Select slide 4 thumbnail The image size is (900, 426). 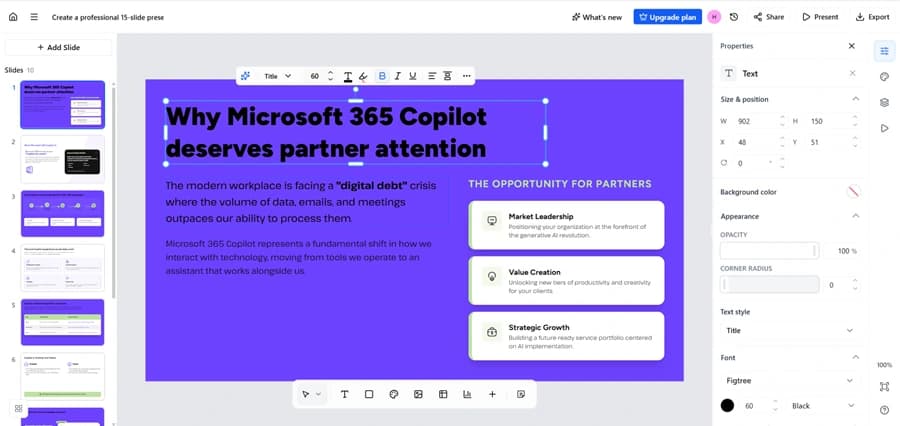(63, 268)
